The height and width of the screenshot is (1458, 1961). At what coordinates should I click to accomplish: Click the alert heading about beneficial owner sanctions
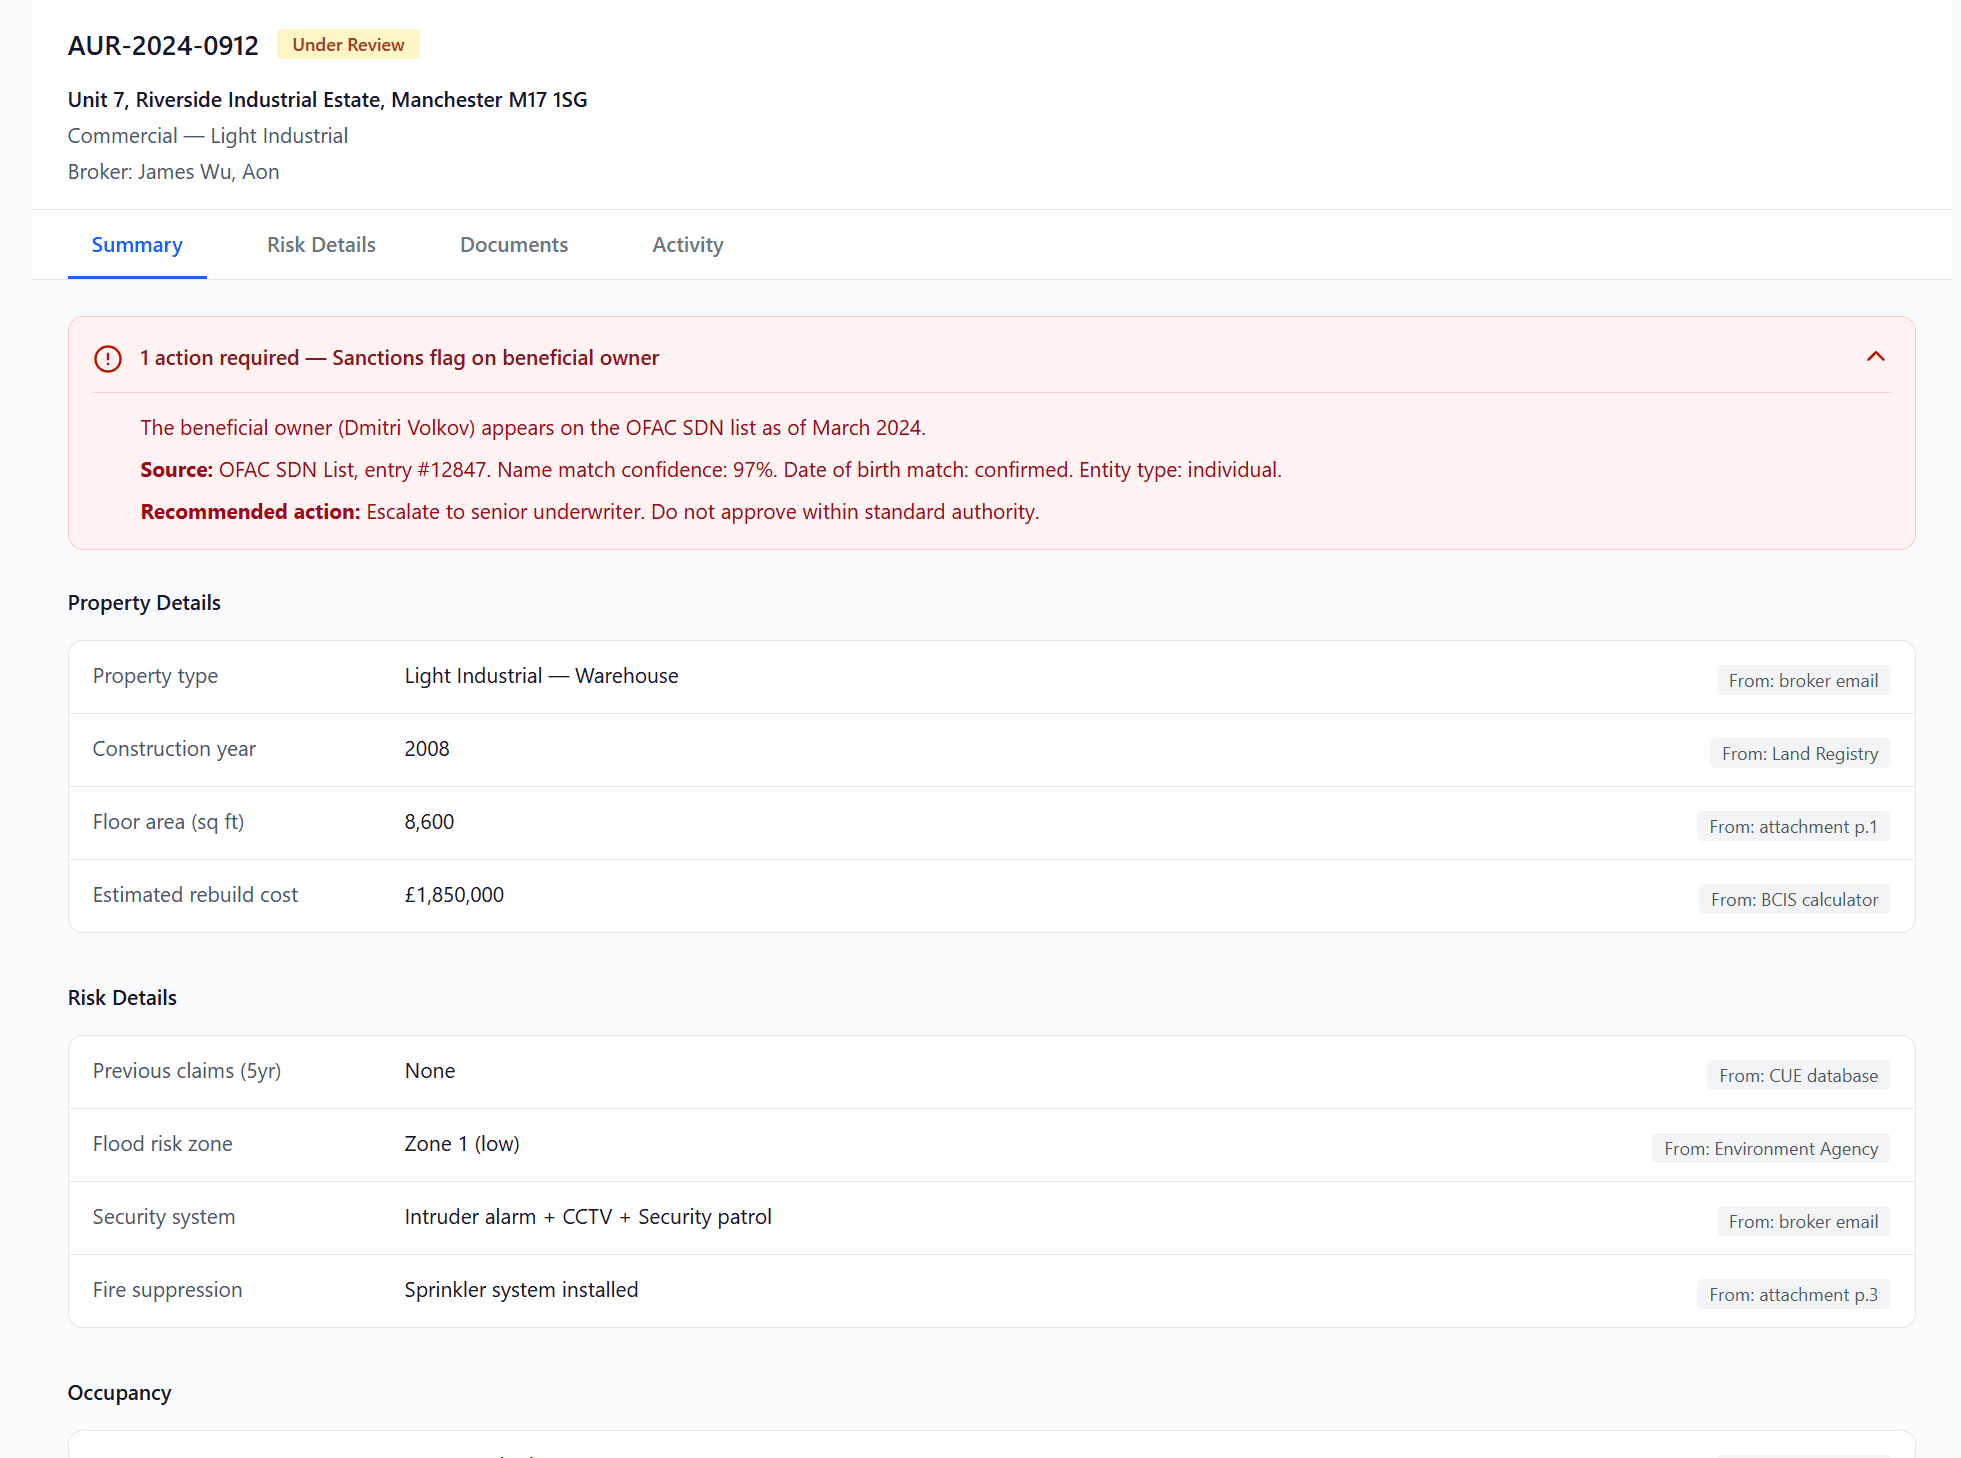tap(399, 358)
